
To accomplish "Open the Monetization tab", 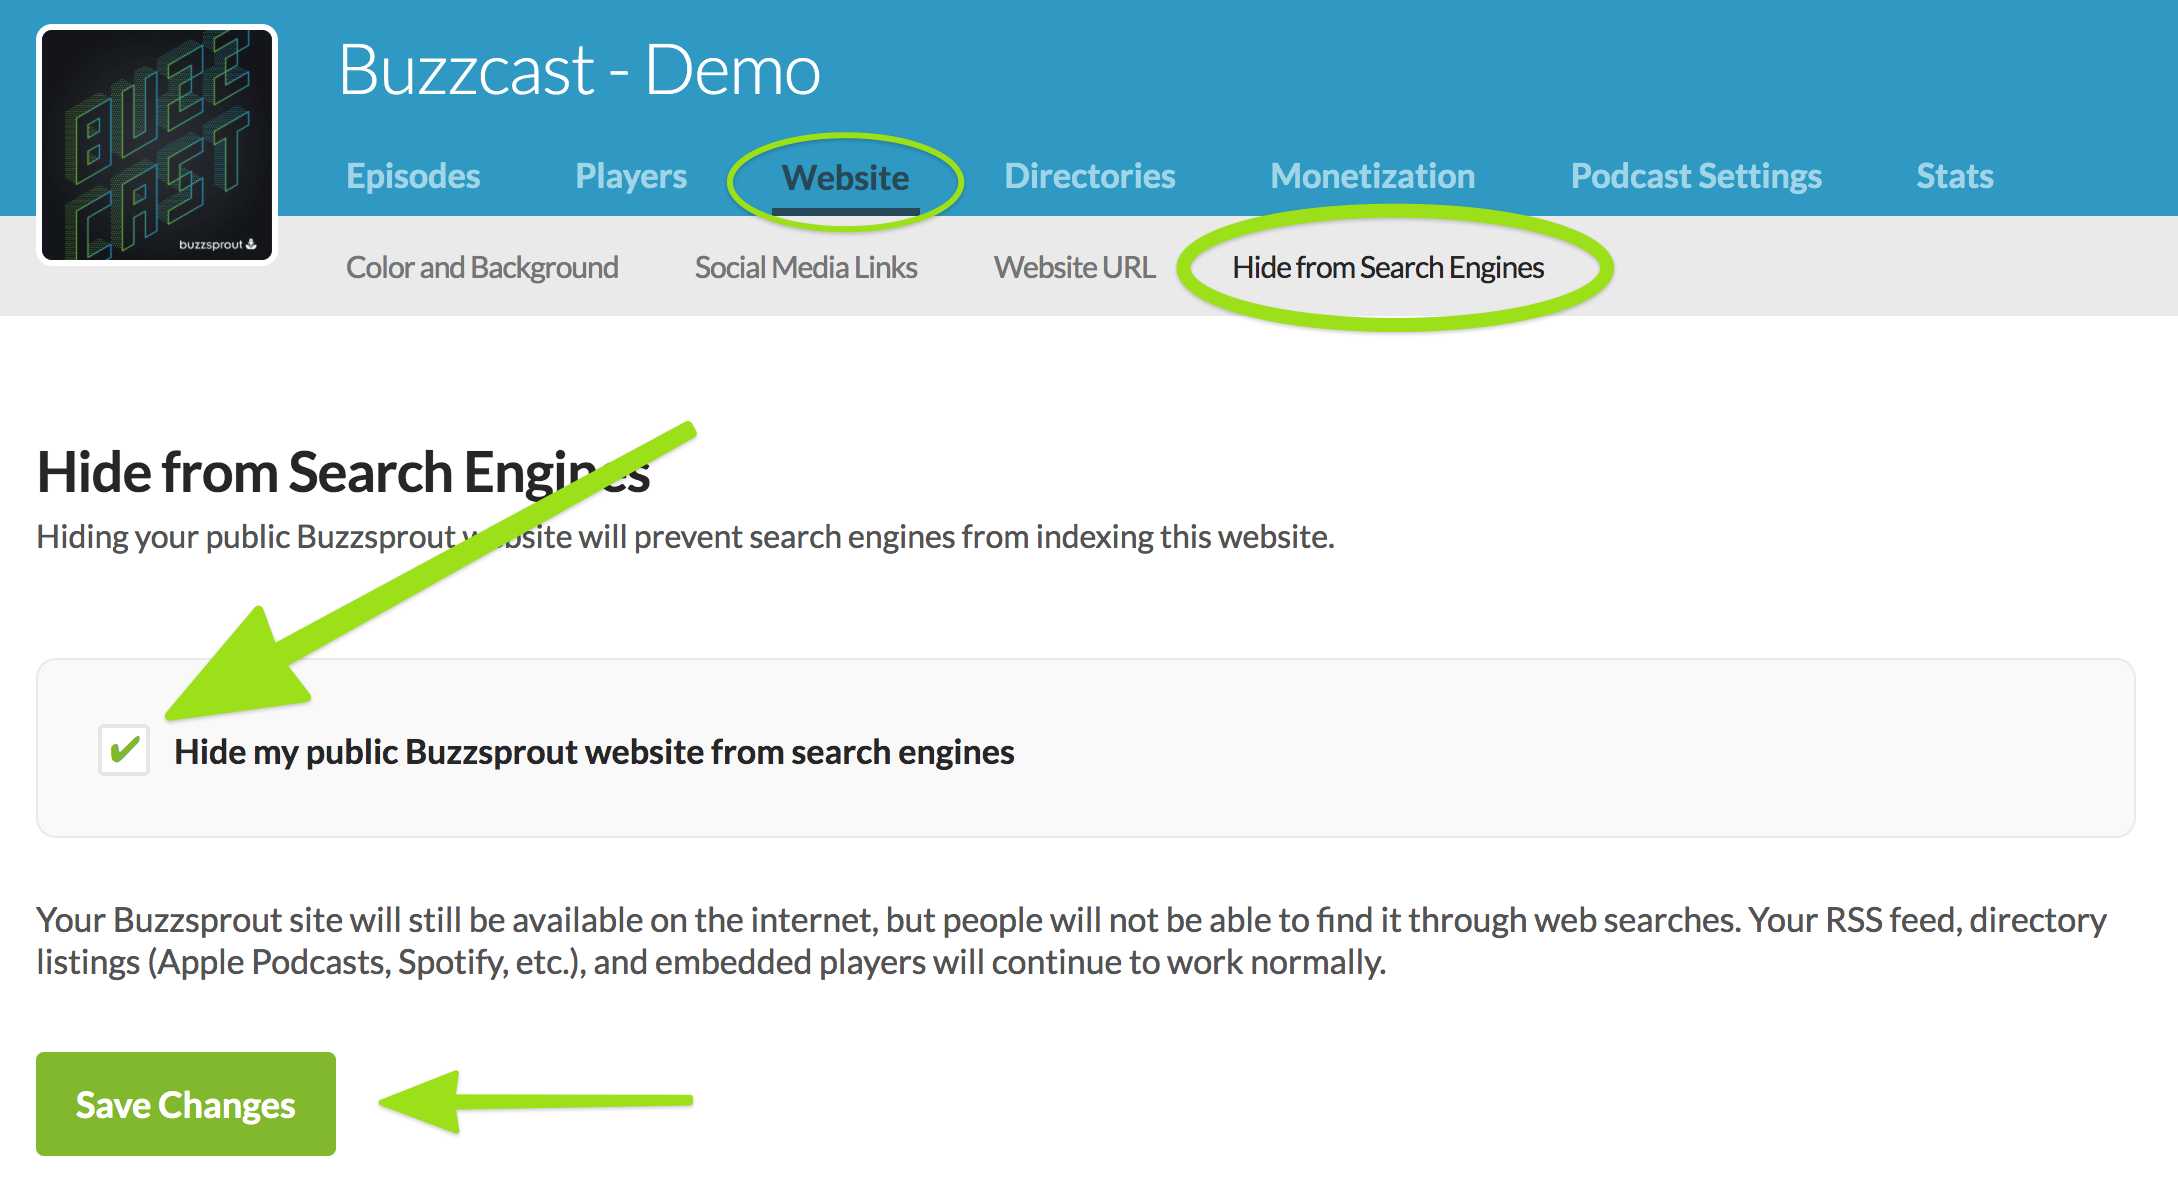I will [1372, 176].
